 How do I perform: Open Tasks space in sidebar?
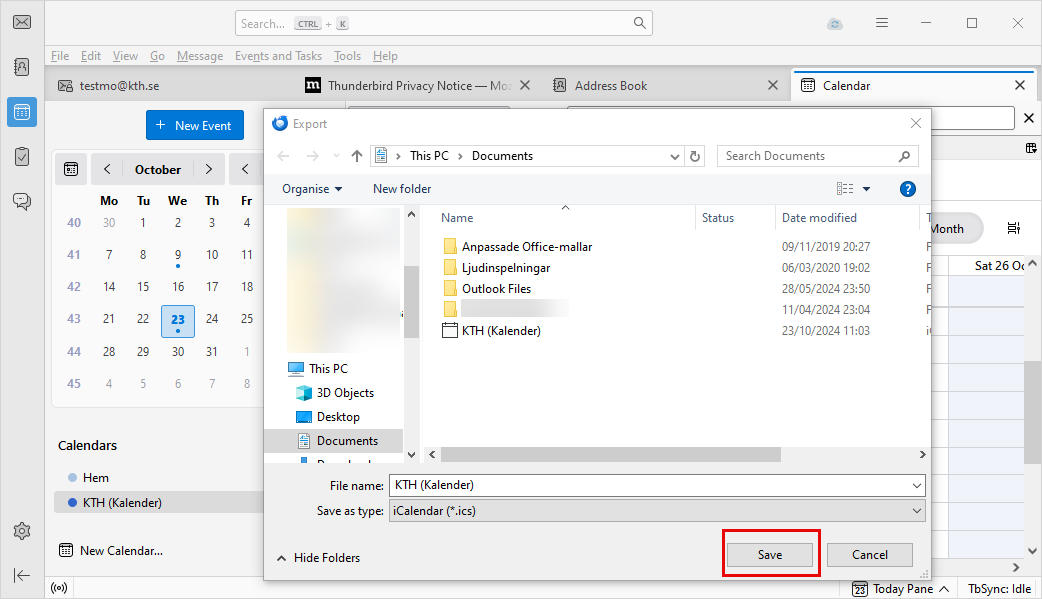coord(22,156)
